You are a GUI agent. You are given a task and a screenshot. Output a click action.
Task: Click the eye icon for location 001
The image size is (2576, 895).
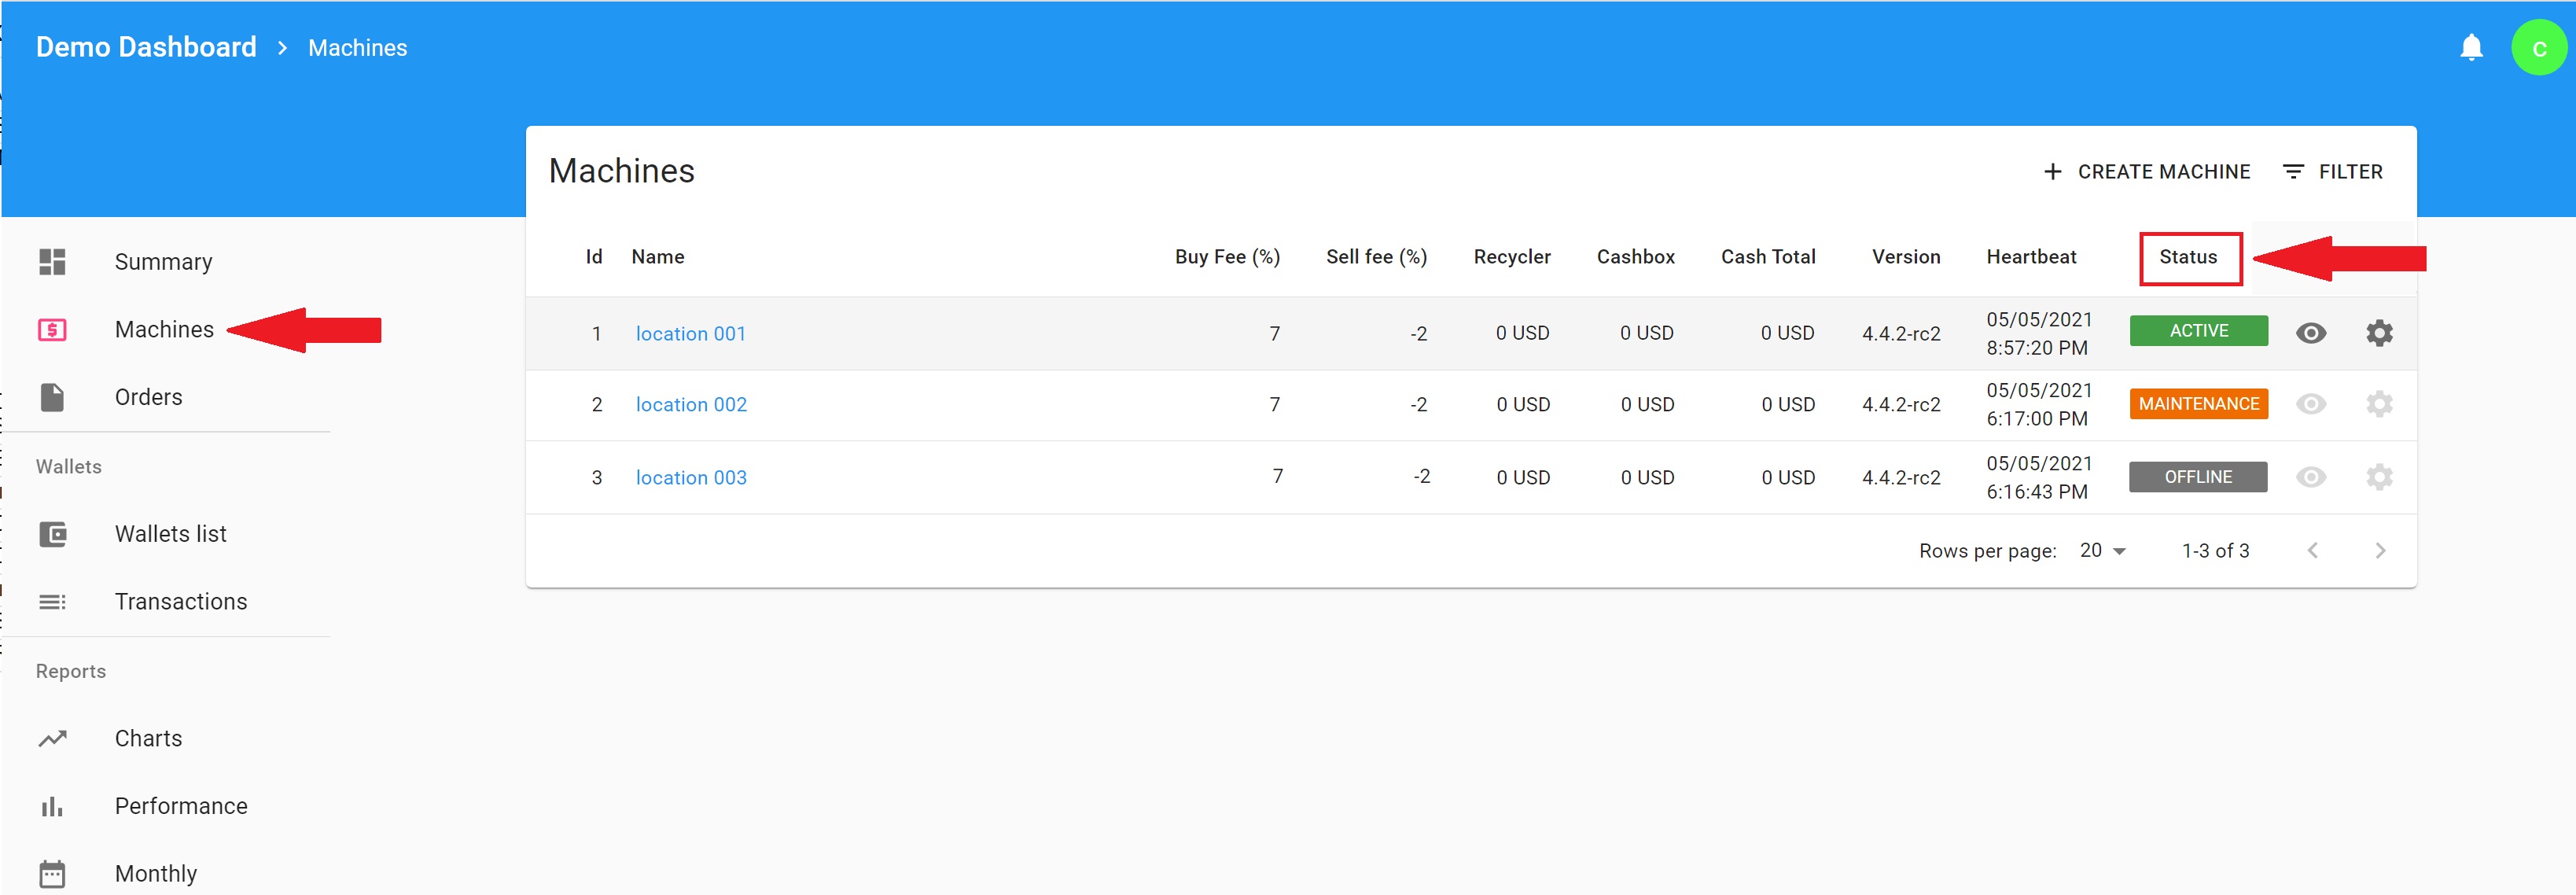pos(2310,333)
